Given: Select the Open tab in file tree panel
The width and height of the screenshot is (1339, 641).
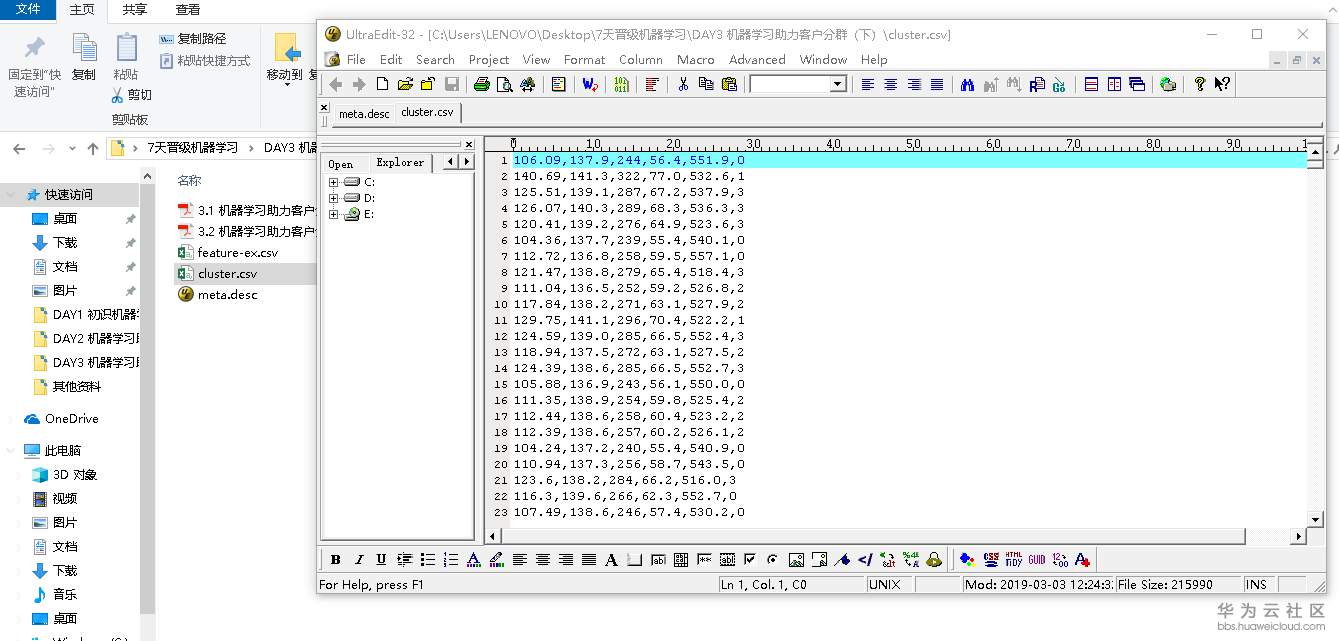Looking at the screenshot, I should [x=341, y=164].
